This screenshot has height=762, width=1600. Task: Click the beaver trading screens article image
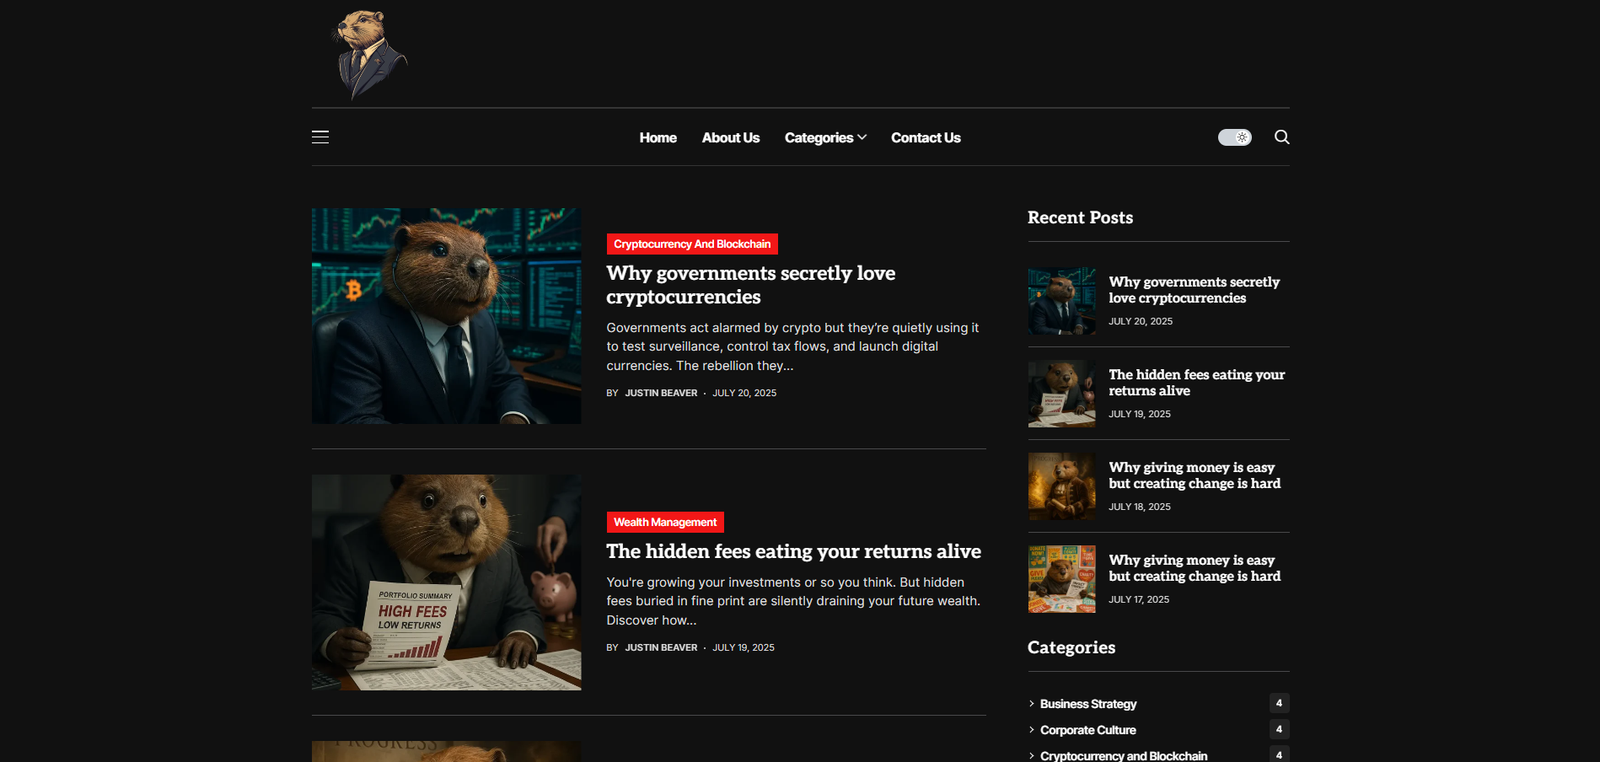pos(446,316)
